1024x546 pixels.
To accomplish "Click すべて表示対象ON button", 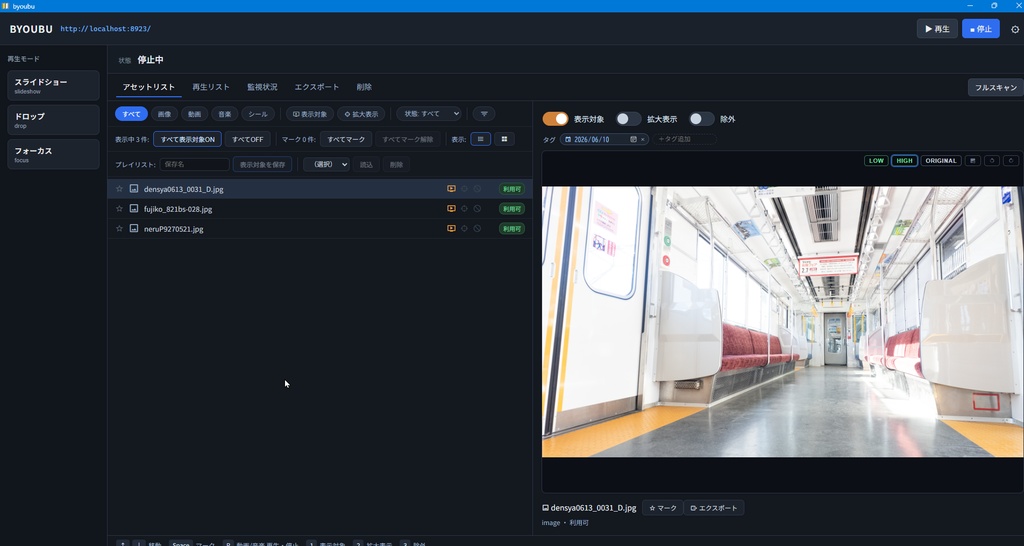I will [187, 139].
